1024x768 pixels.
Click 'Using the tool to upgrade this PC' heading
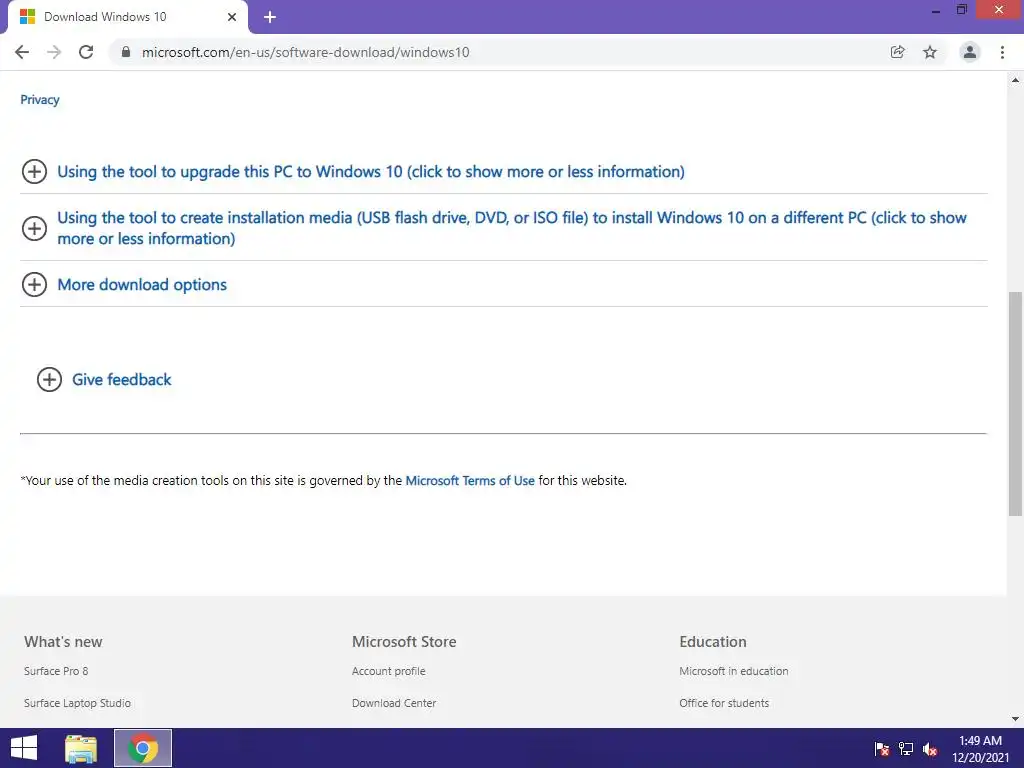(x=371, y=172)
